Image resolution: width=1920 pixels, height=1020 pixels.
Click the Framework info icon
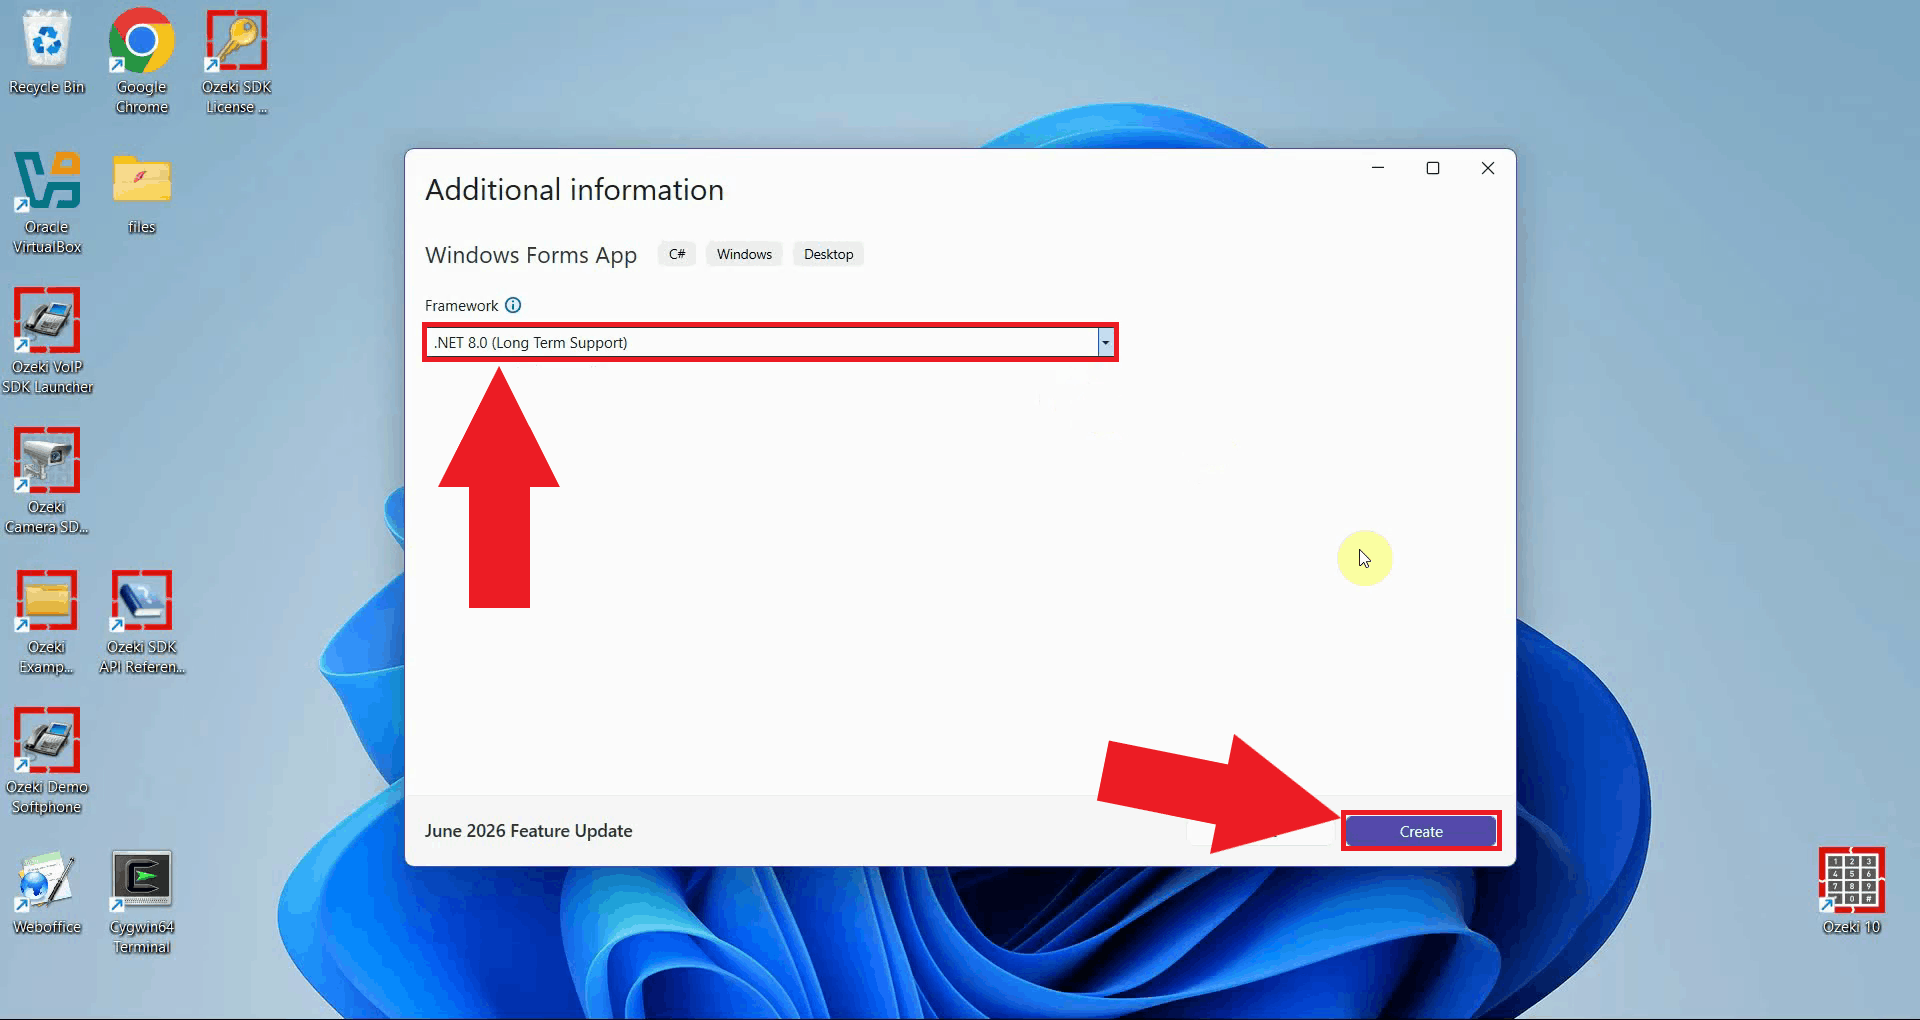[513, 305]
